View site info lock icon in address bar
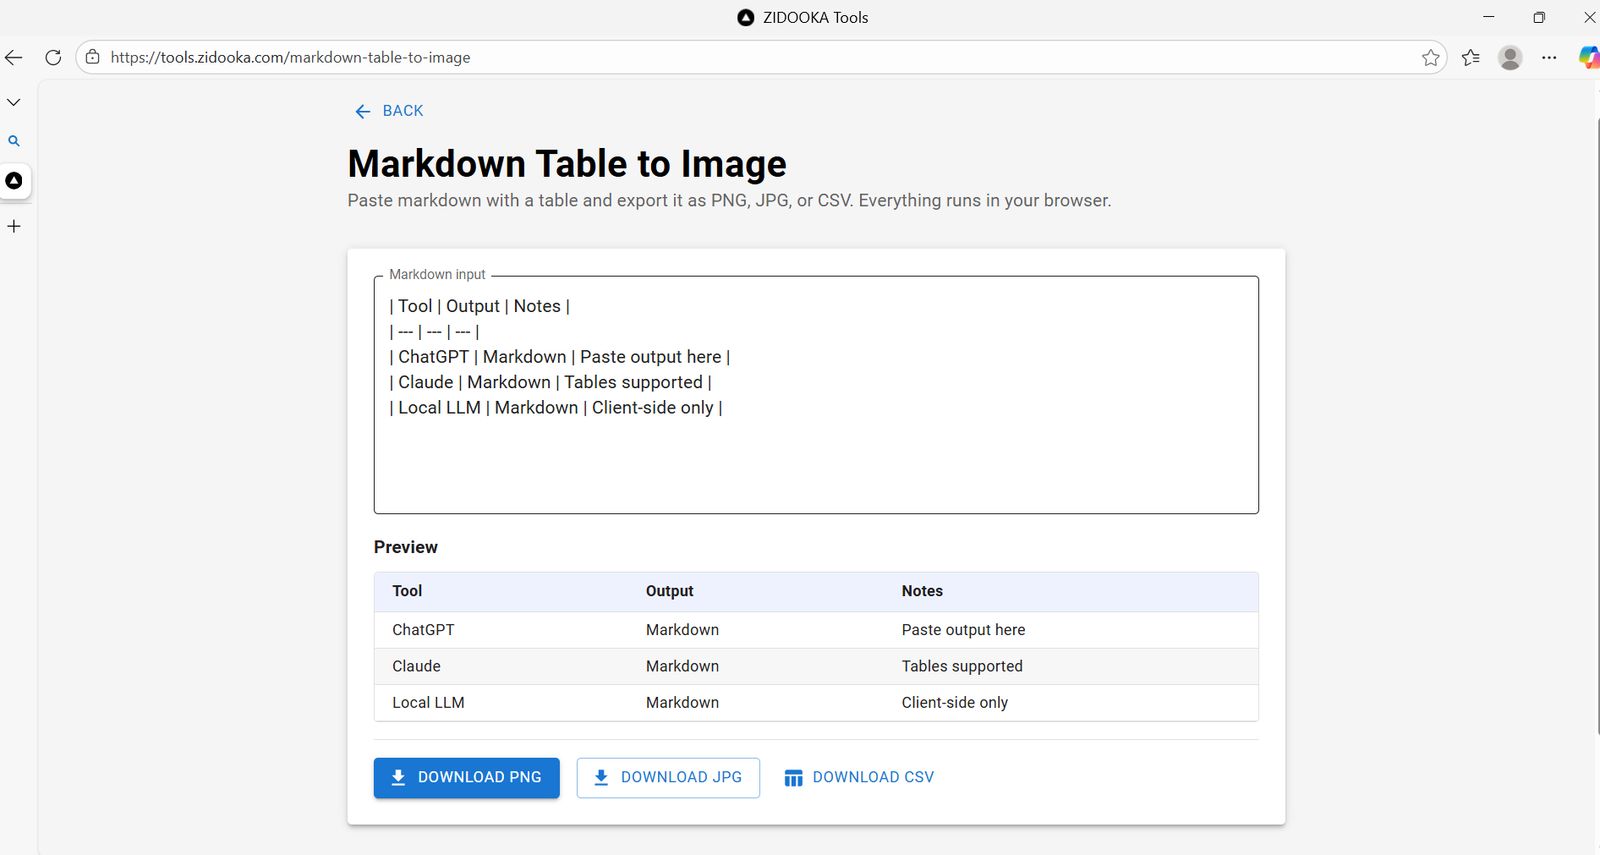This screenshot has width=1600, height=855. tap(92, 57)
